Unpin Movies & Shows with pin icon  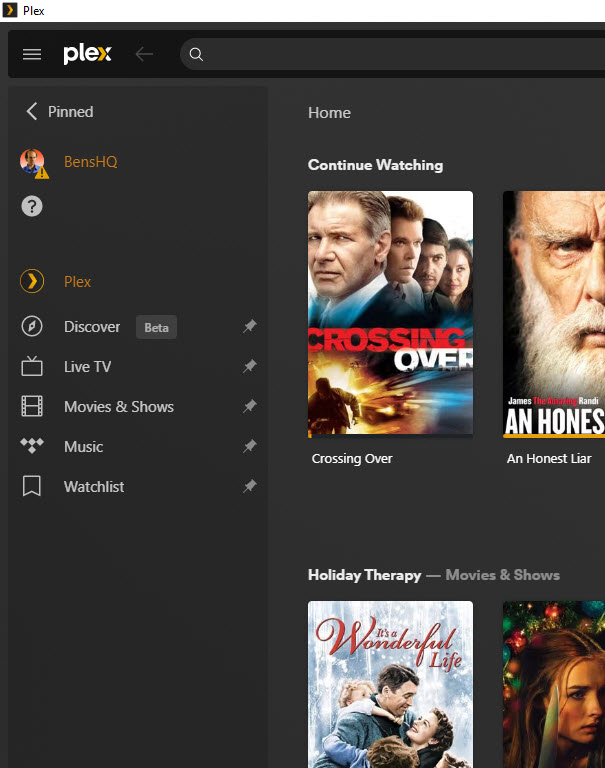[250, 406]
